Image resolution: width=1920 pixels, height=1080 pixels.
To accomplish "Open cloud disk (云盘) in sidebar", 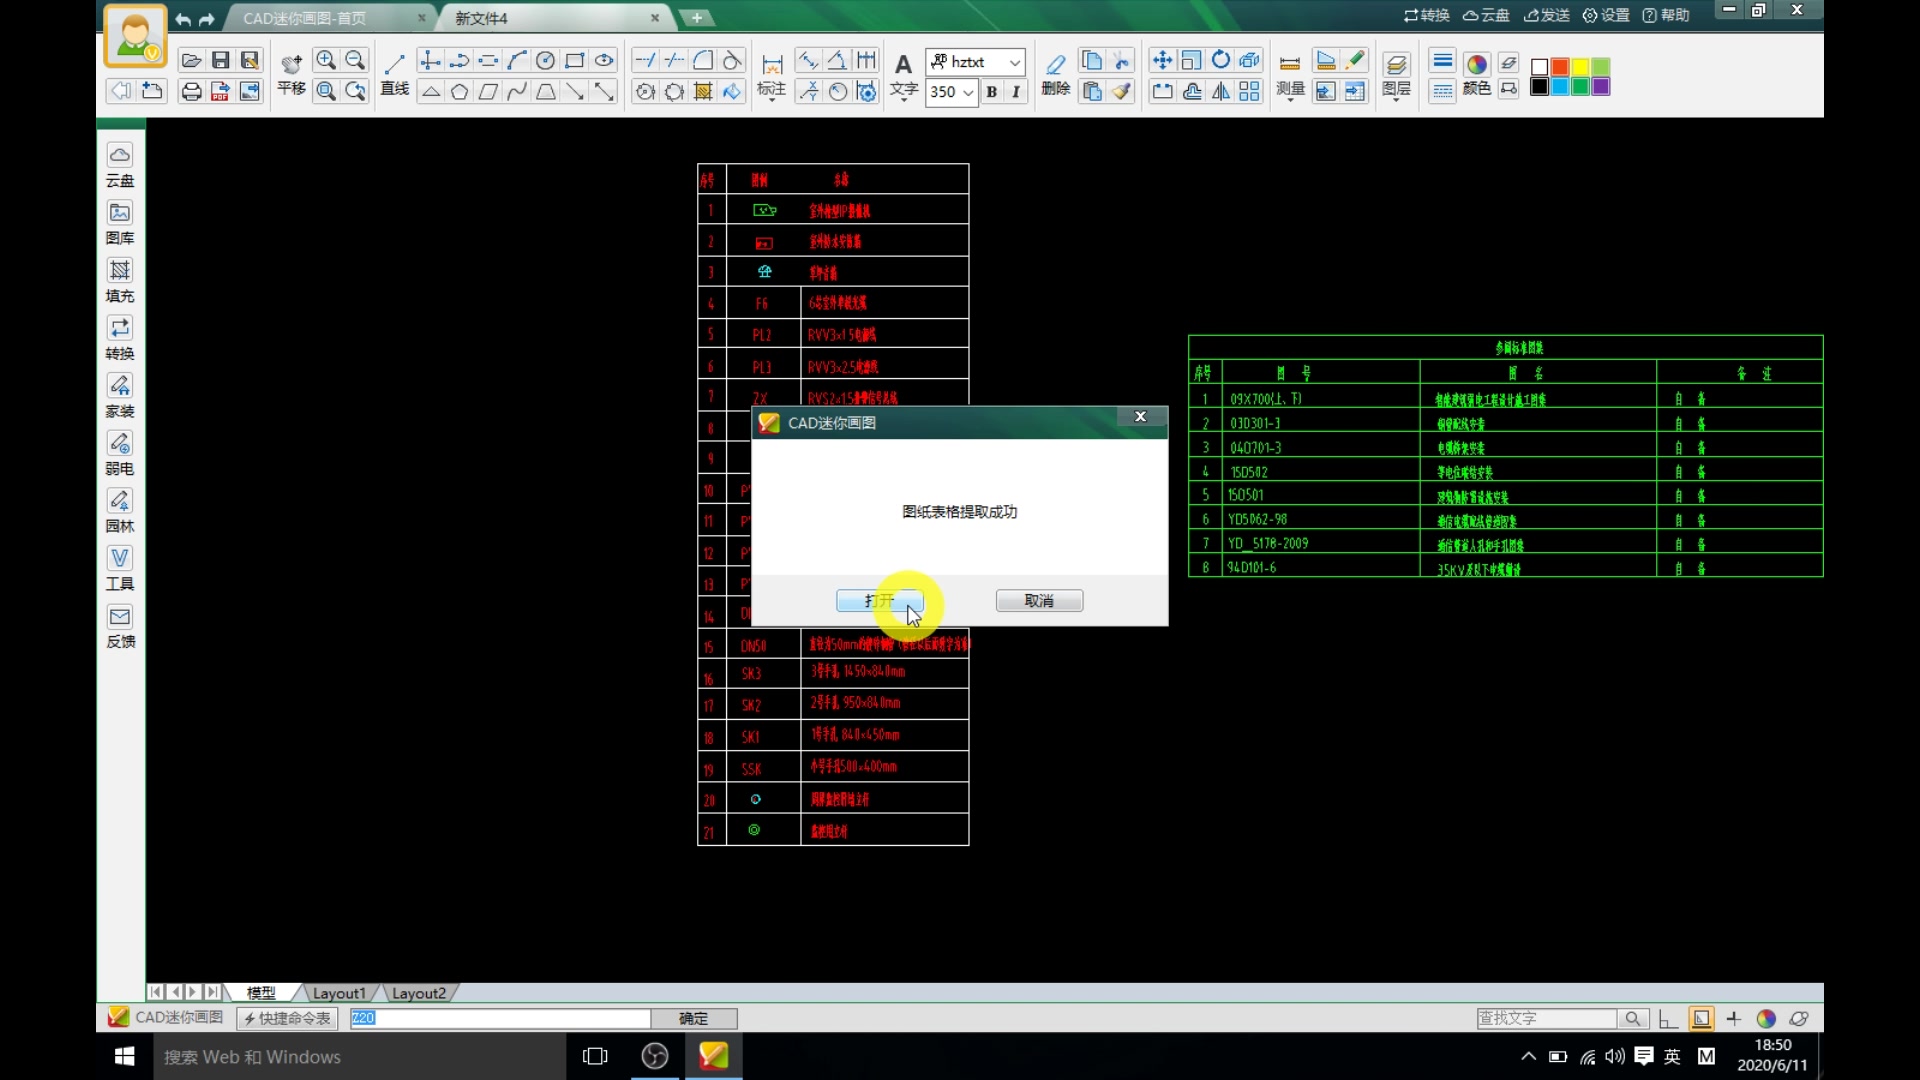I will pos(120,166).
